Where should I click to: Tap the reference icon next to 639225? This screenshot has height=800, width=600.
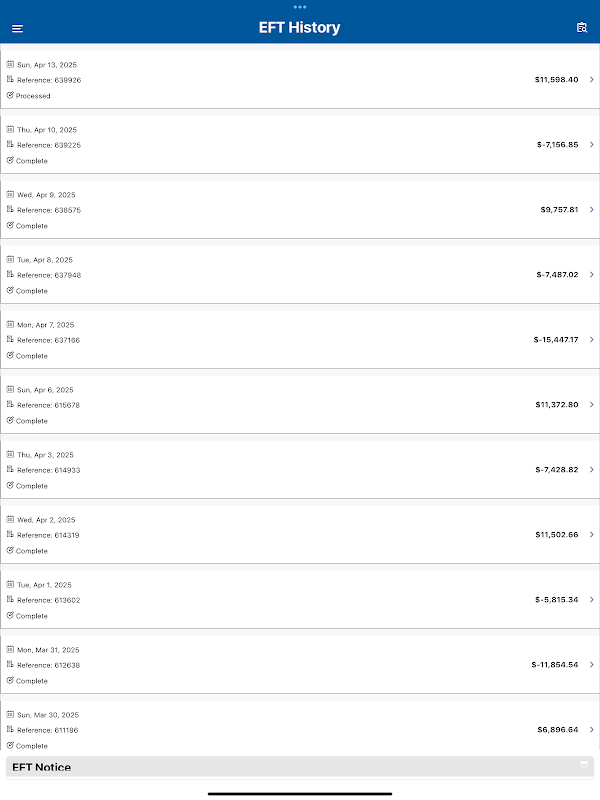(10, 145)
